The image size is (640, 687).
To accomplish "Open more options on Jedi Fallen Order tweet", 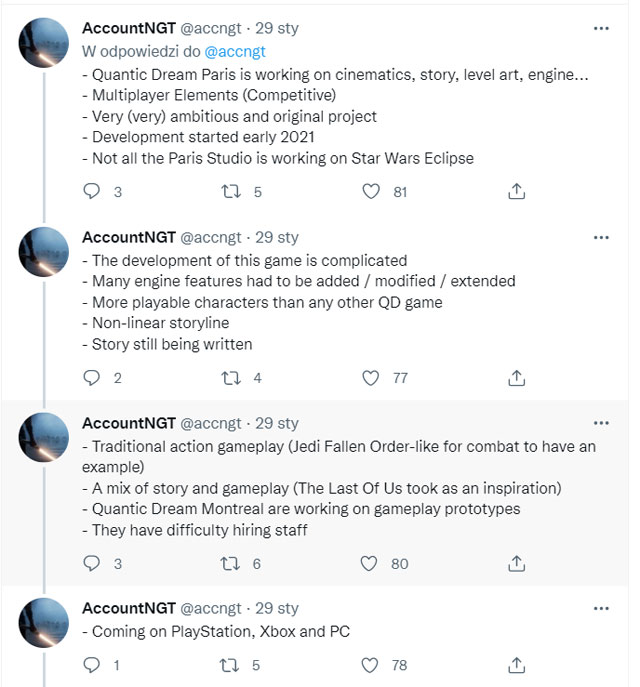I will click(x=601, y=423).
